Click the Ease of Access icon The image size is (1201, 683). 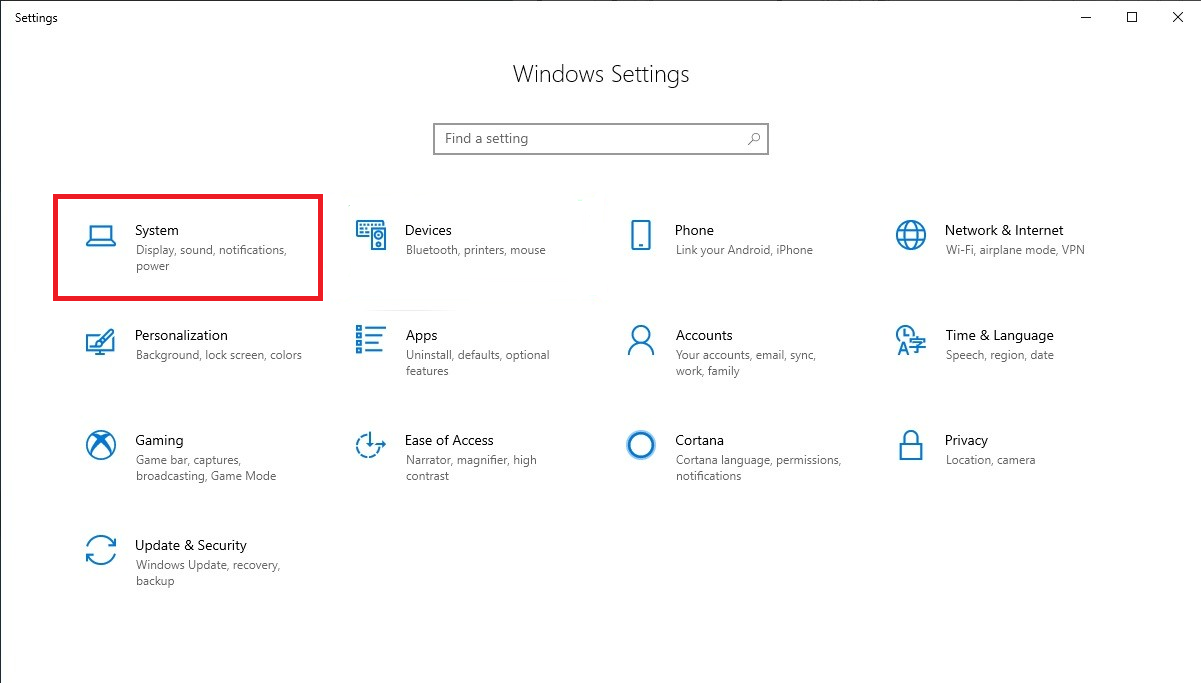371,445
